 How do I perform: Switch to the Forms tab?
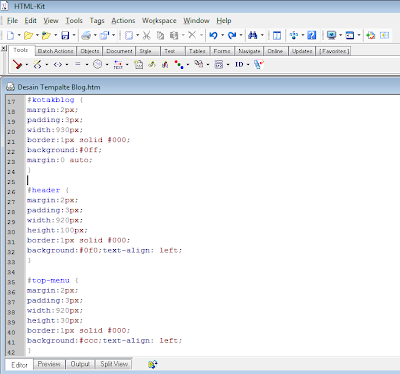pyautogui.click(x=222, y=51)
